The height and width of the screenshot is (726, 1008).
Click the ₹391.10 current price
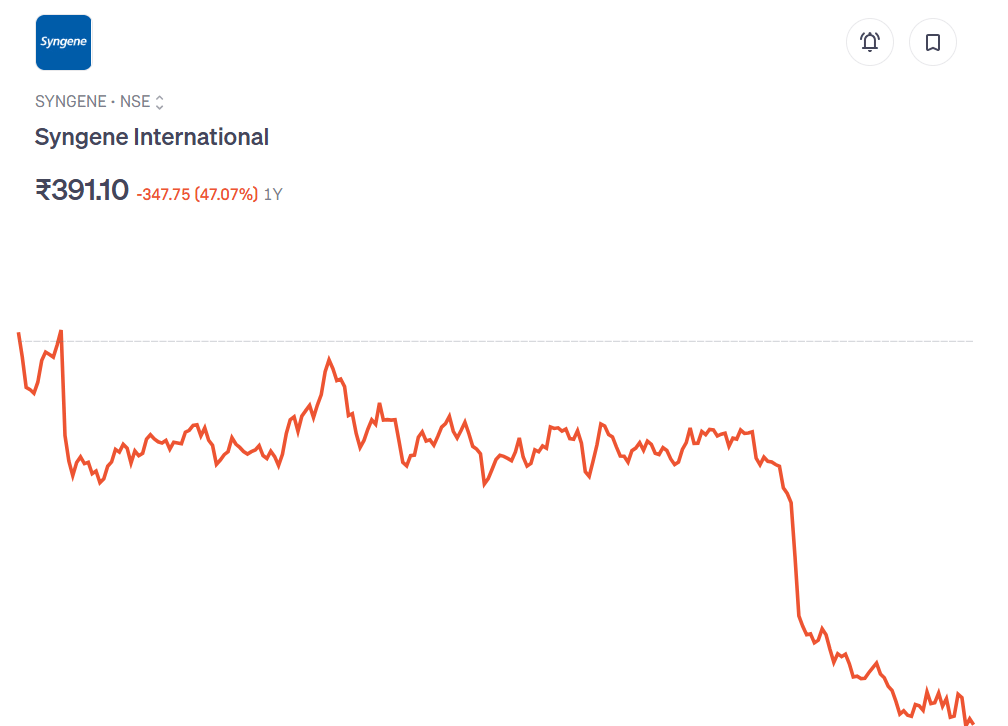[x=82, y=190]
